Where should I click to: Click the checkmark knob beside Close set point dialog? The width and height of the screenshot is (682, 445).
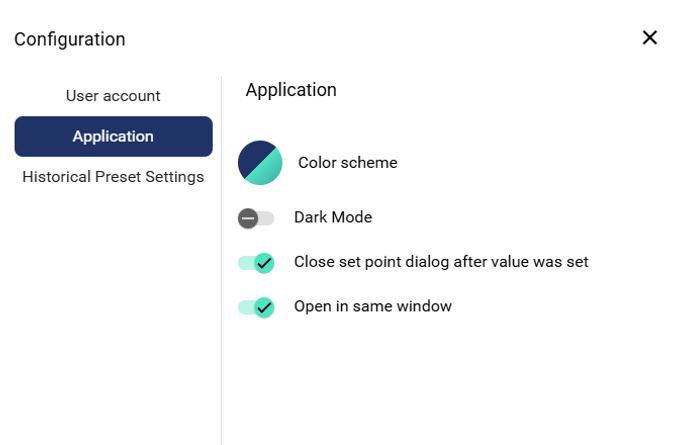[x=264, y=263]
